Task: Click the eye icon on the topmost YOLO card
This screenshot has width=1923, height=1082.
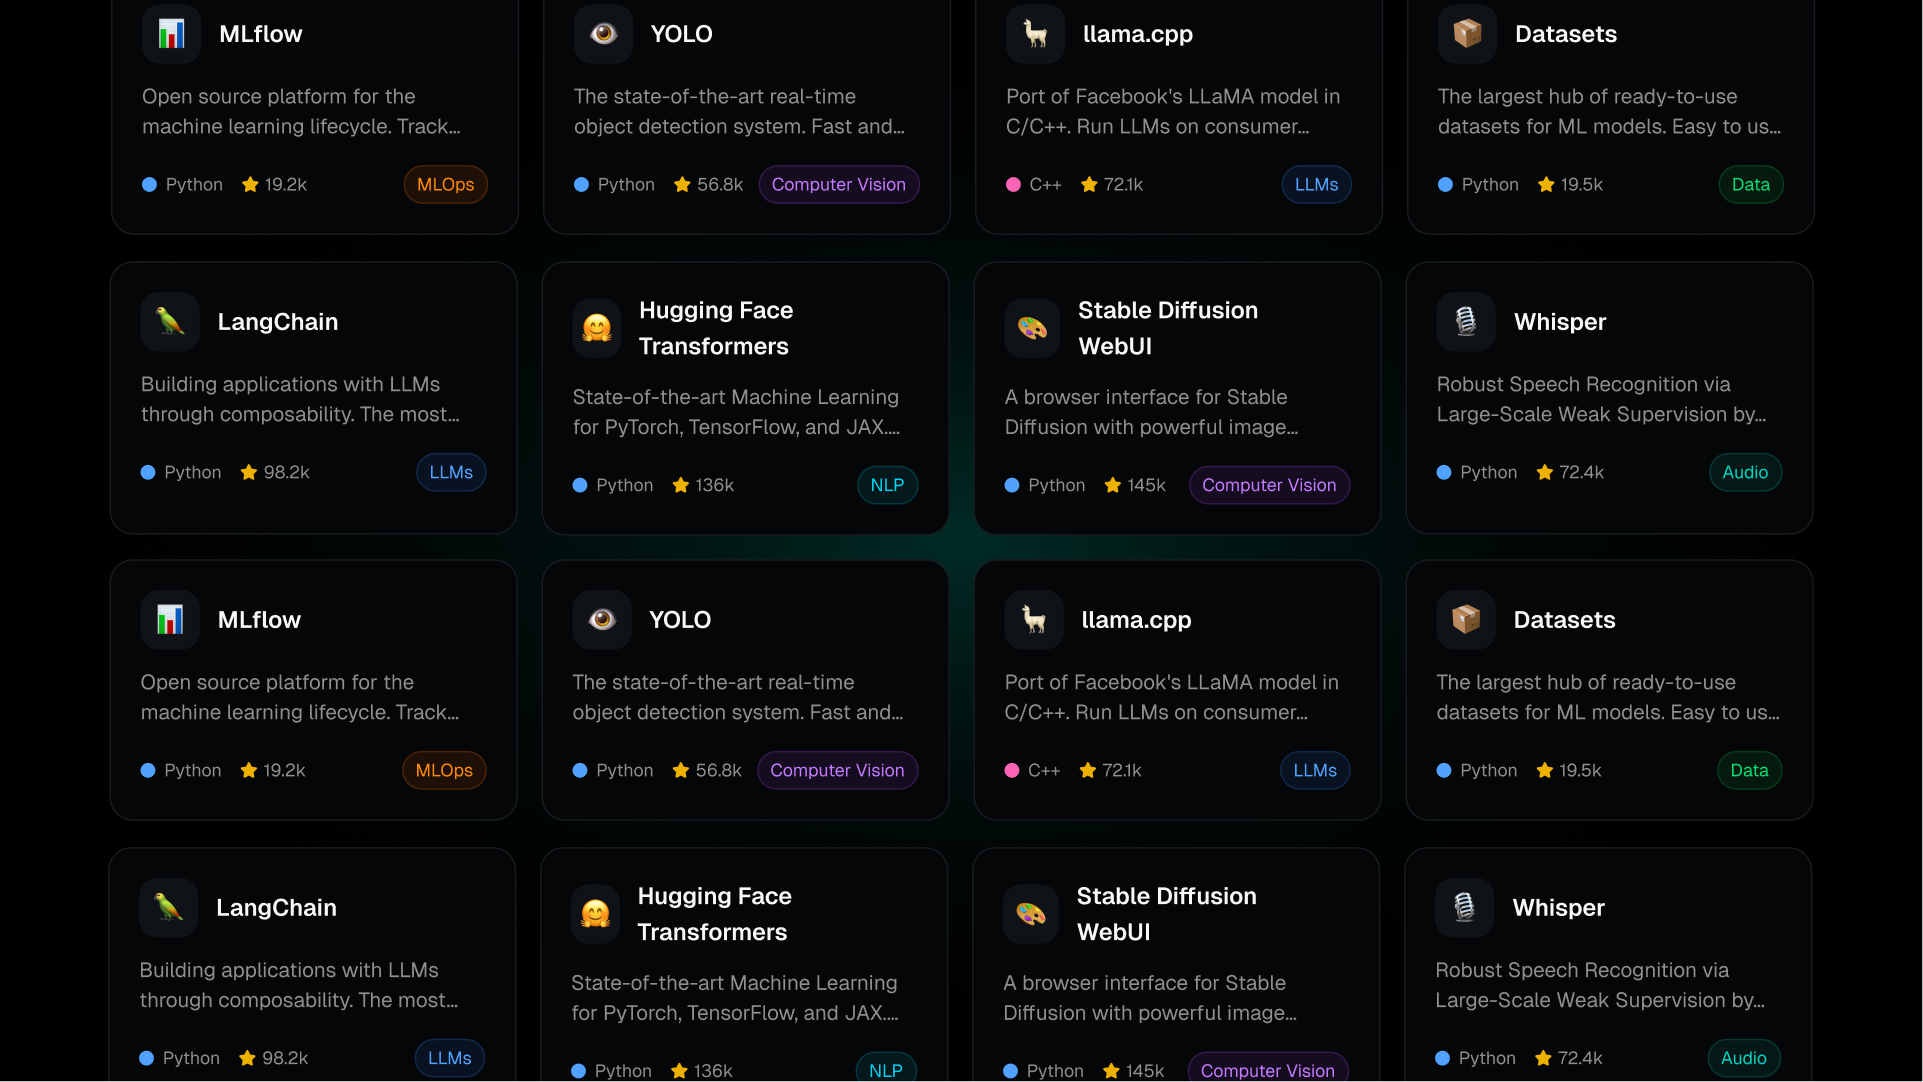Action: (603, 34)
